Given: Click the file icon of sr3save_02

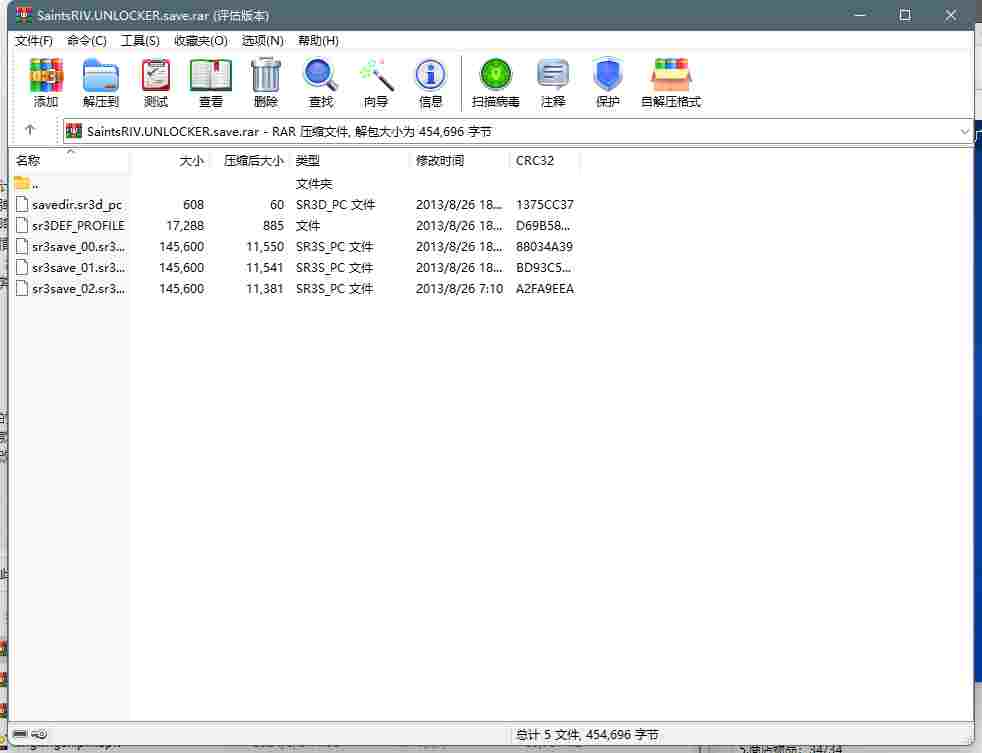Looking at the screenshot, I should tap(22, 288).
